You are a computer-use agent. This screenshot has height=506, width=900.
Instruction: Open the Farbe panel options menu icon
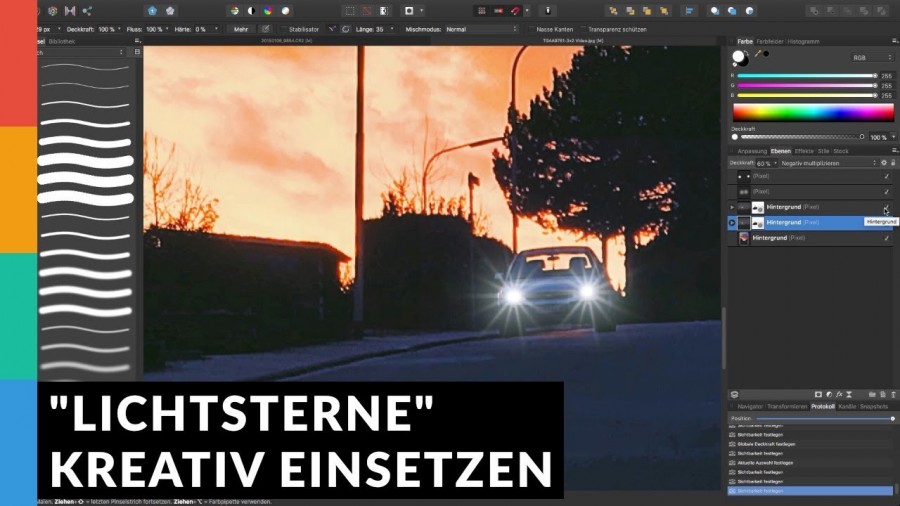[x=894, y=41]
